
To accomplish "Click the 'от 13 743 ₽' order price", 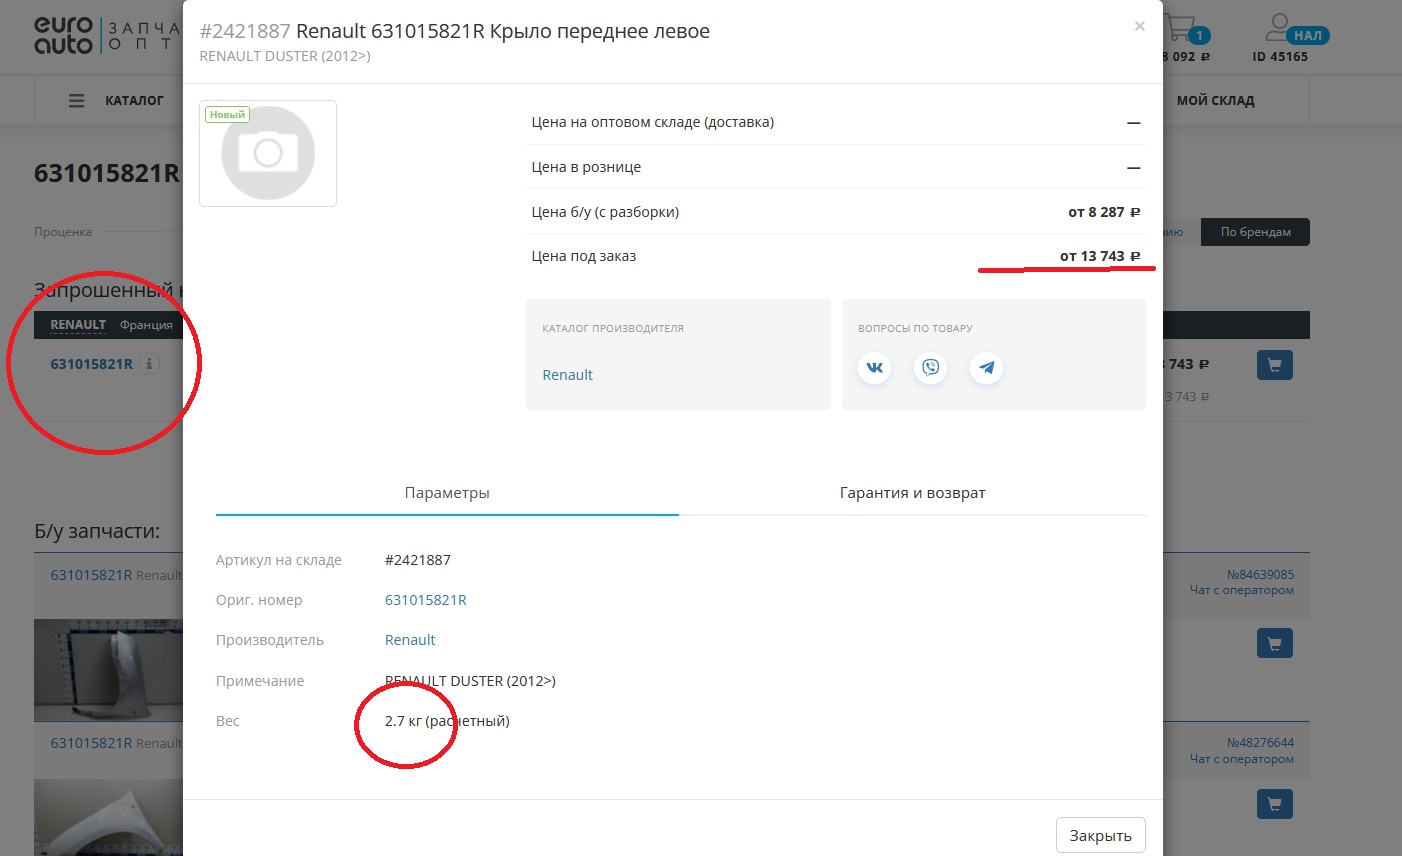I will [1100, 256].
